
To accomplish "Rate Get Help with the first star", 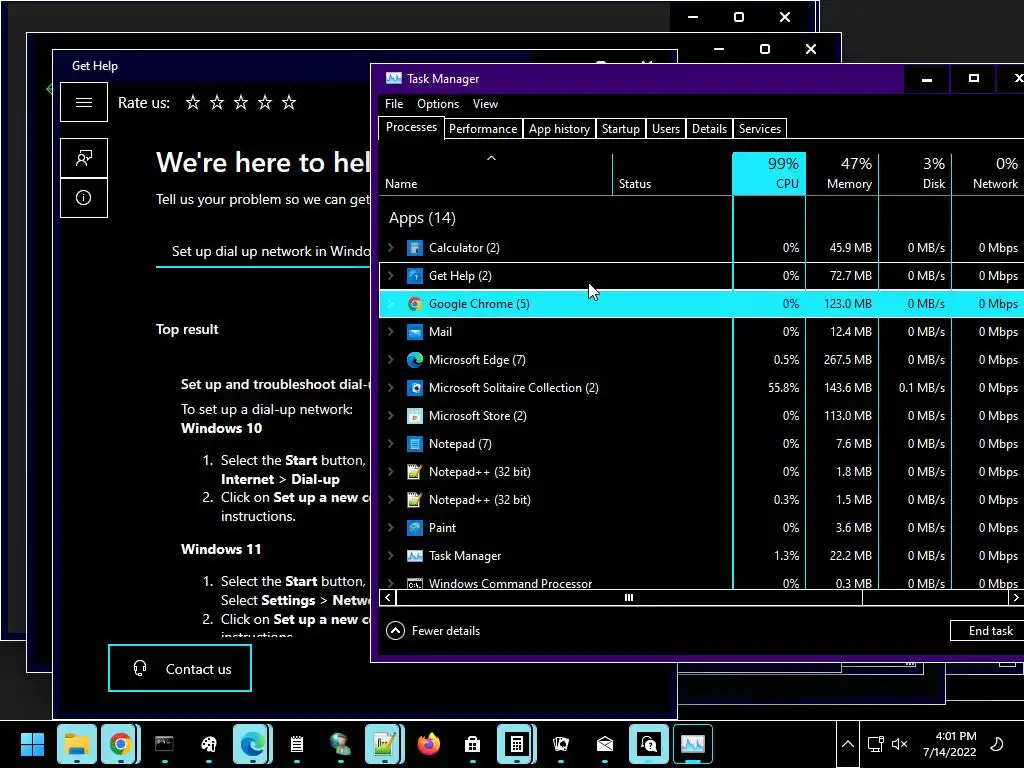I will point(193,103).
